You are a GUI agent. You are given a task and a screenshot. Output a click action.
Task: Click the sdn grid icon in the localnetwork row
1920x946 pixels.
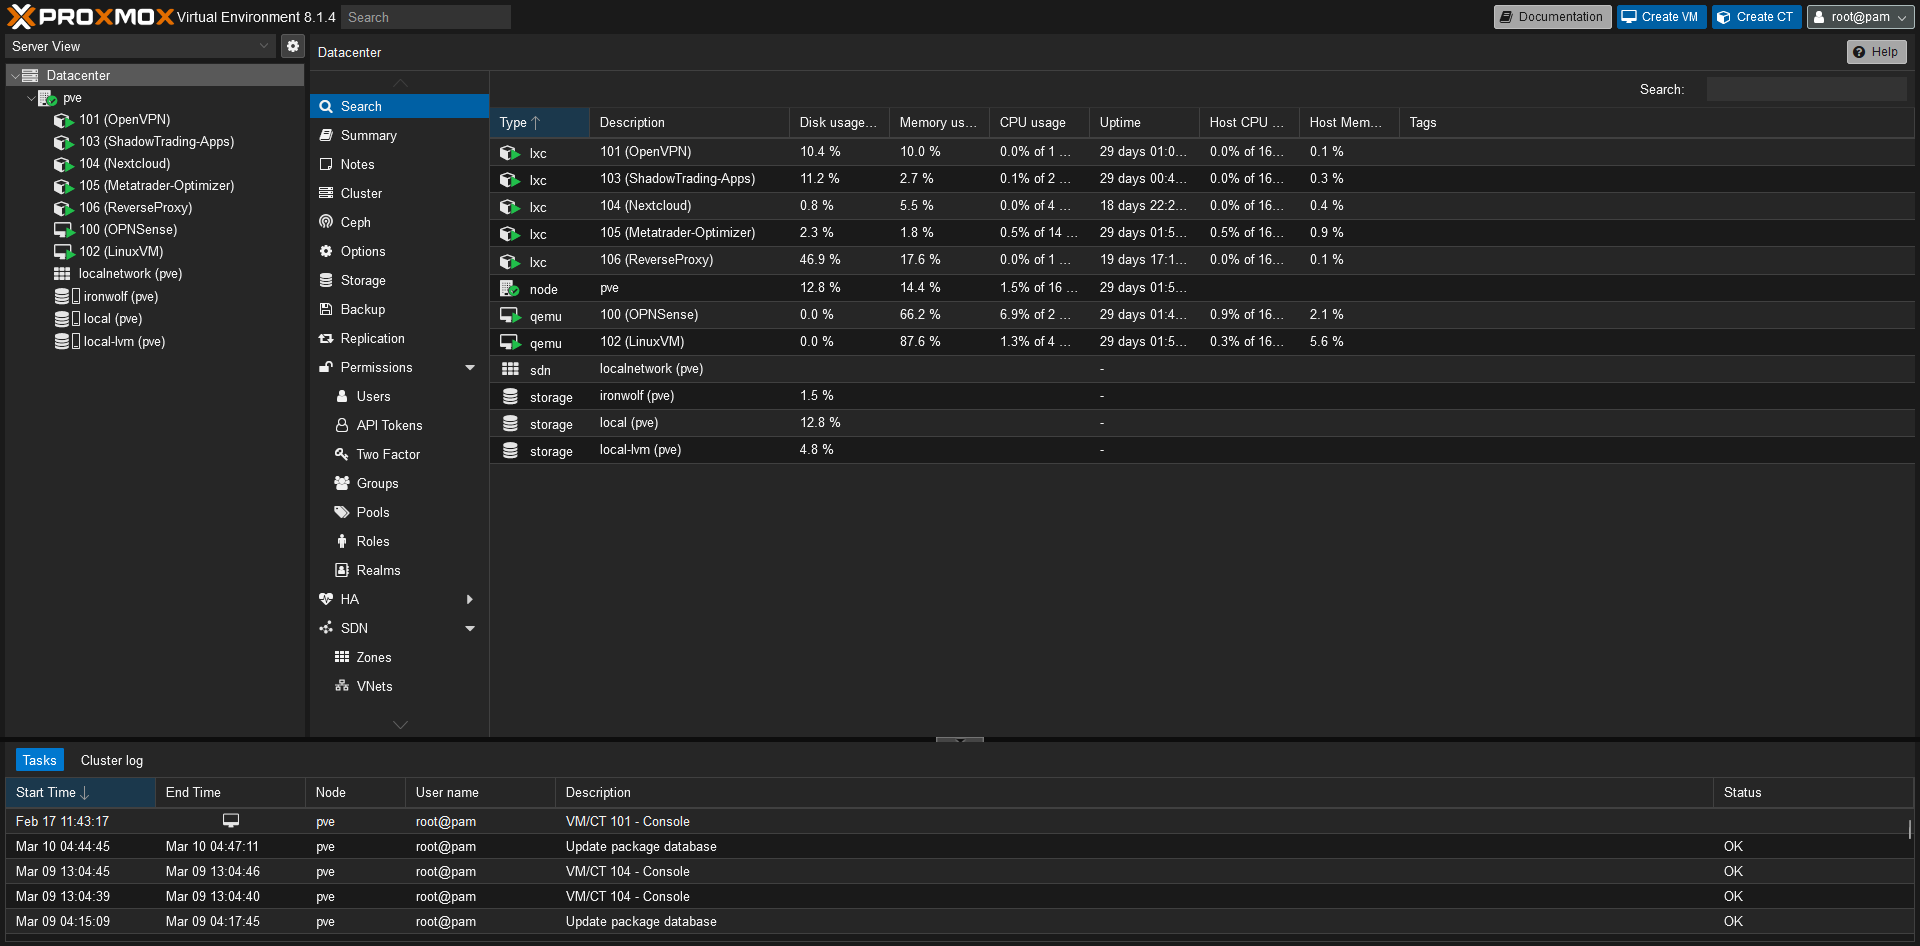(x=510, y=369)
